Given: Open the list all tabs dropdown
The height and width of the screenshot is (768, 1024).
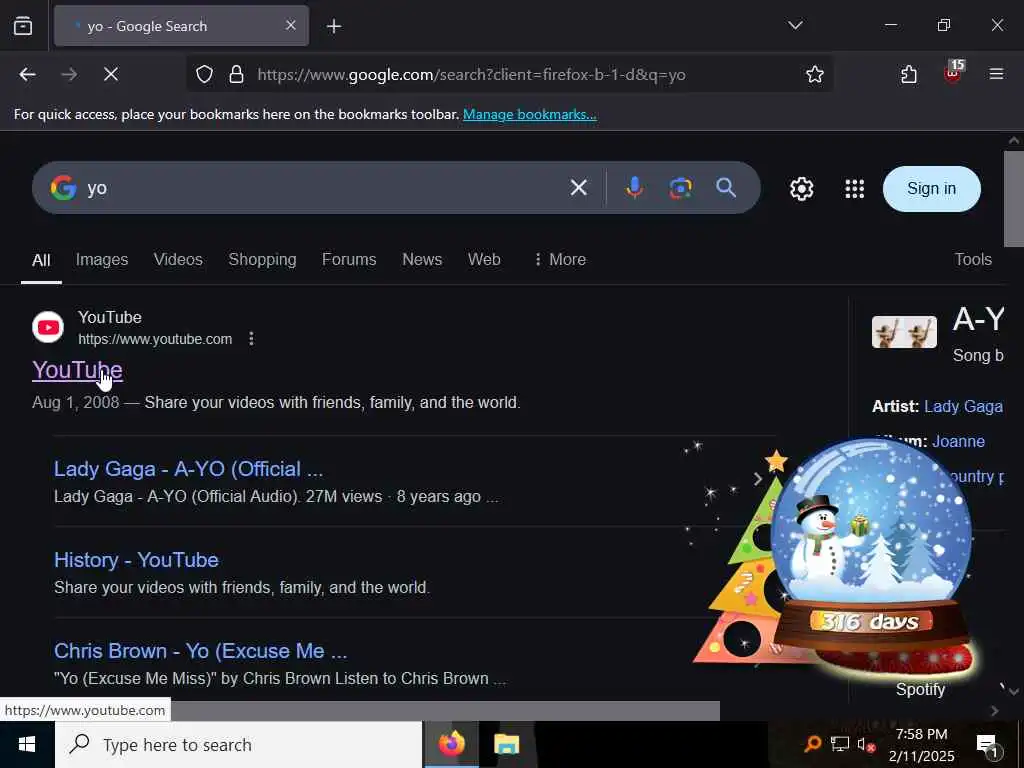Looking at the screenshot, I should (795, 25).
